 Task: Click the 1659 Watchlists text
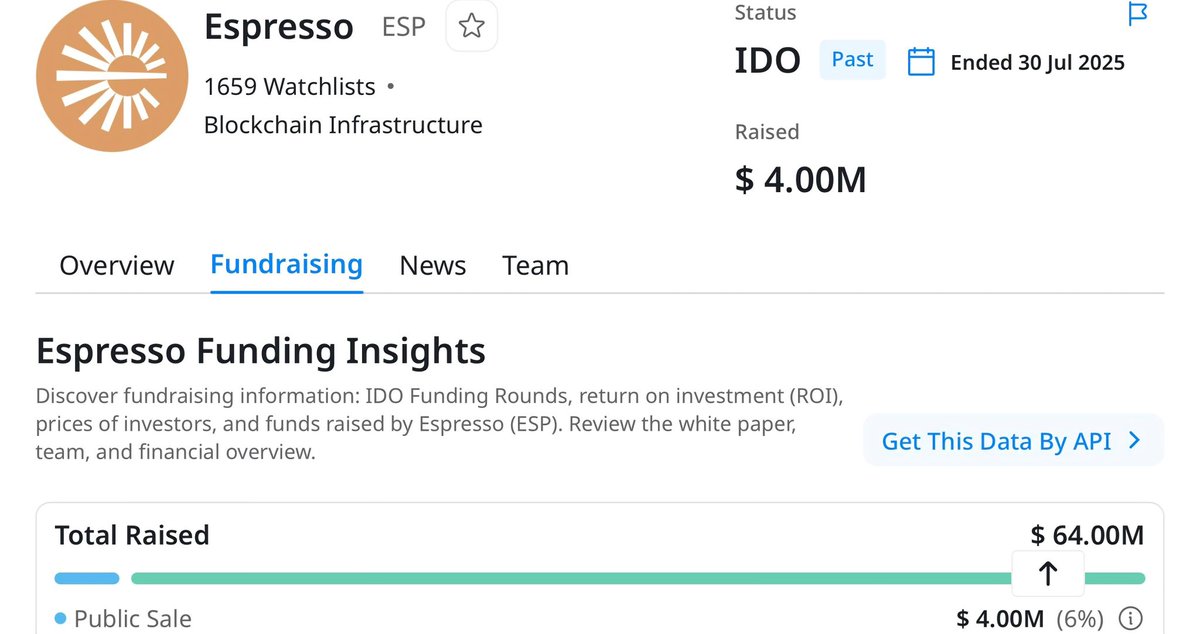[290, 87]
